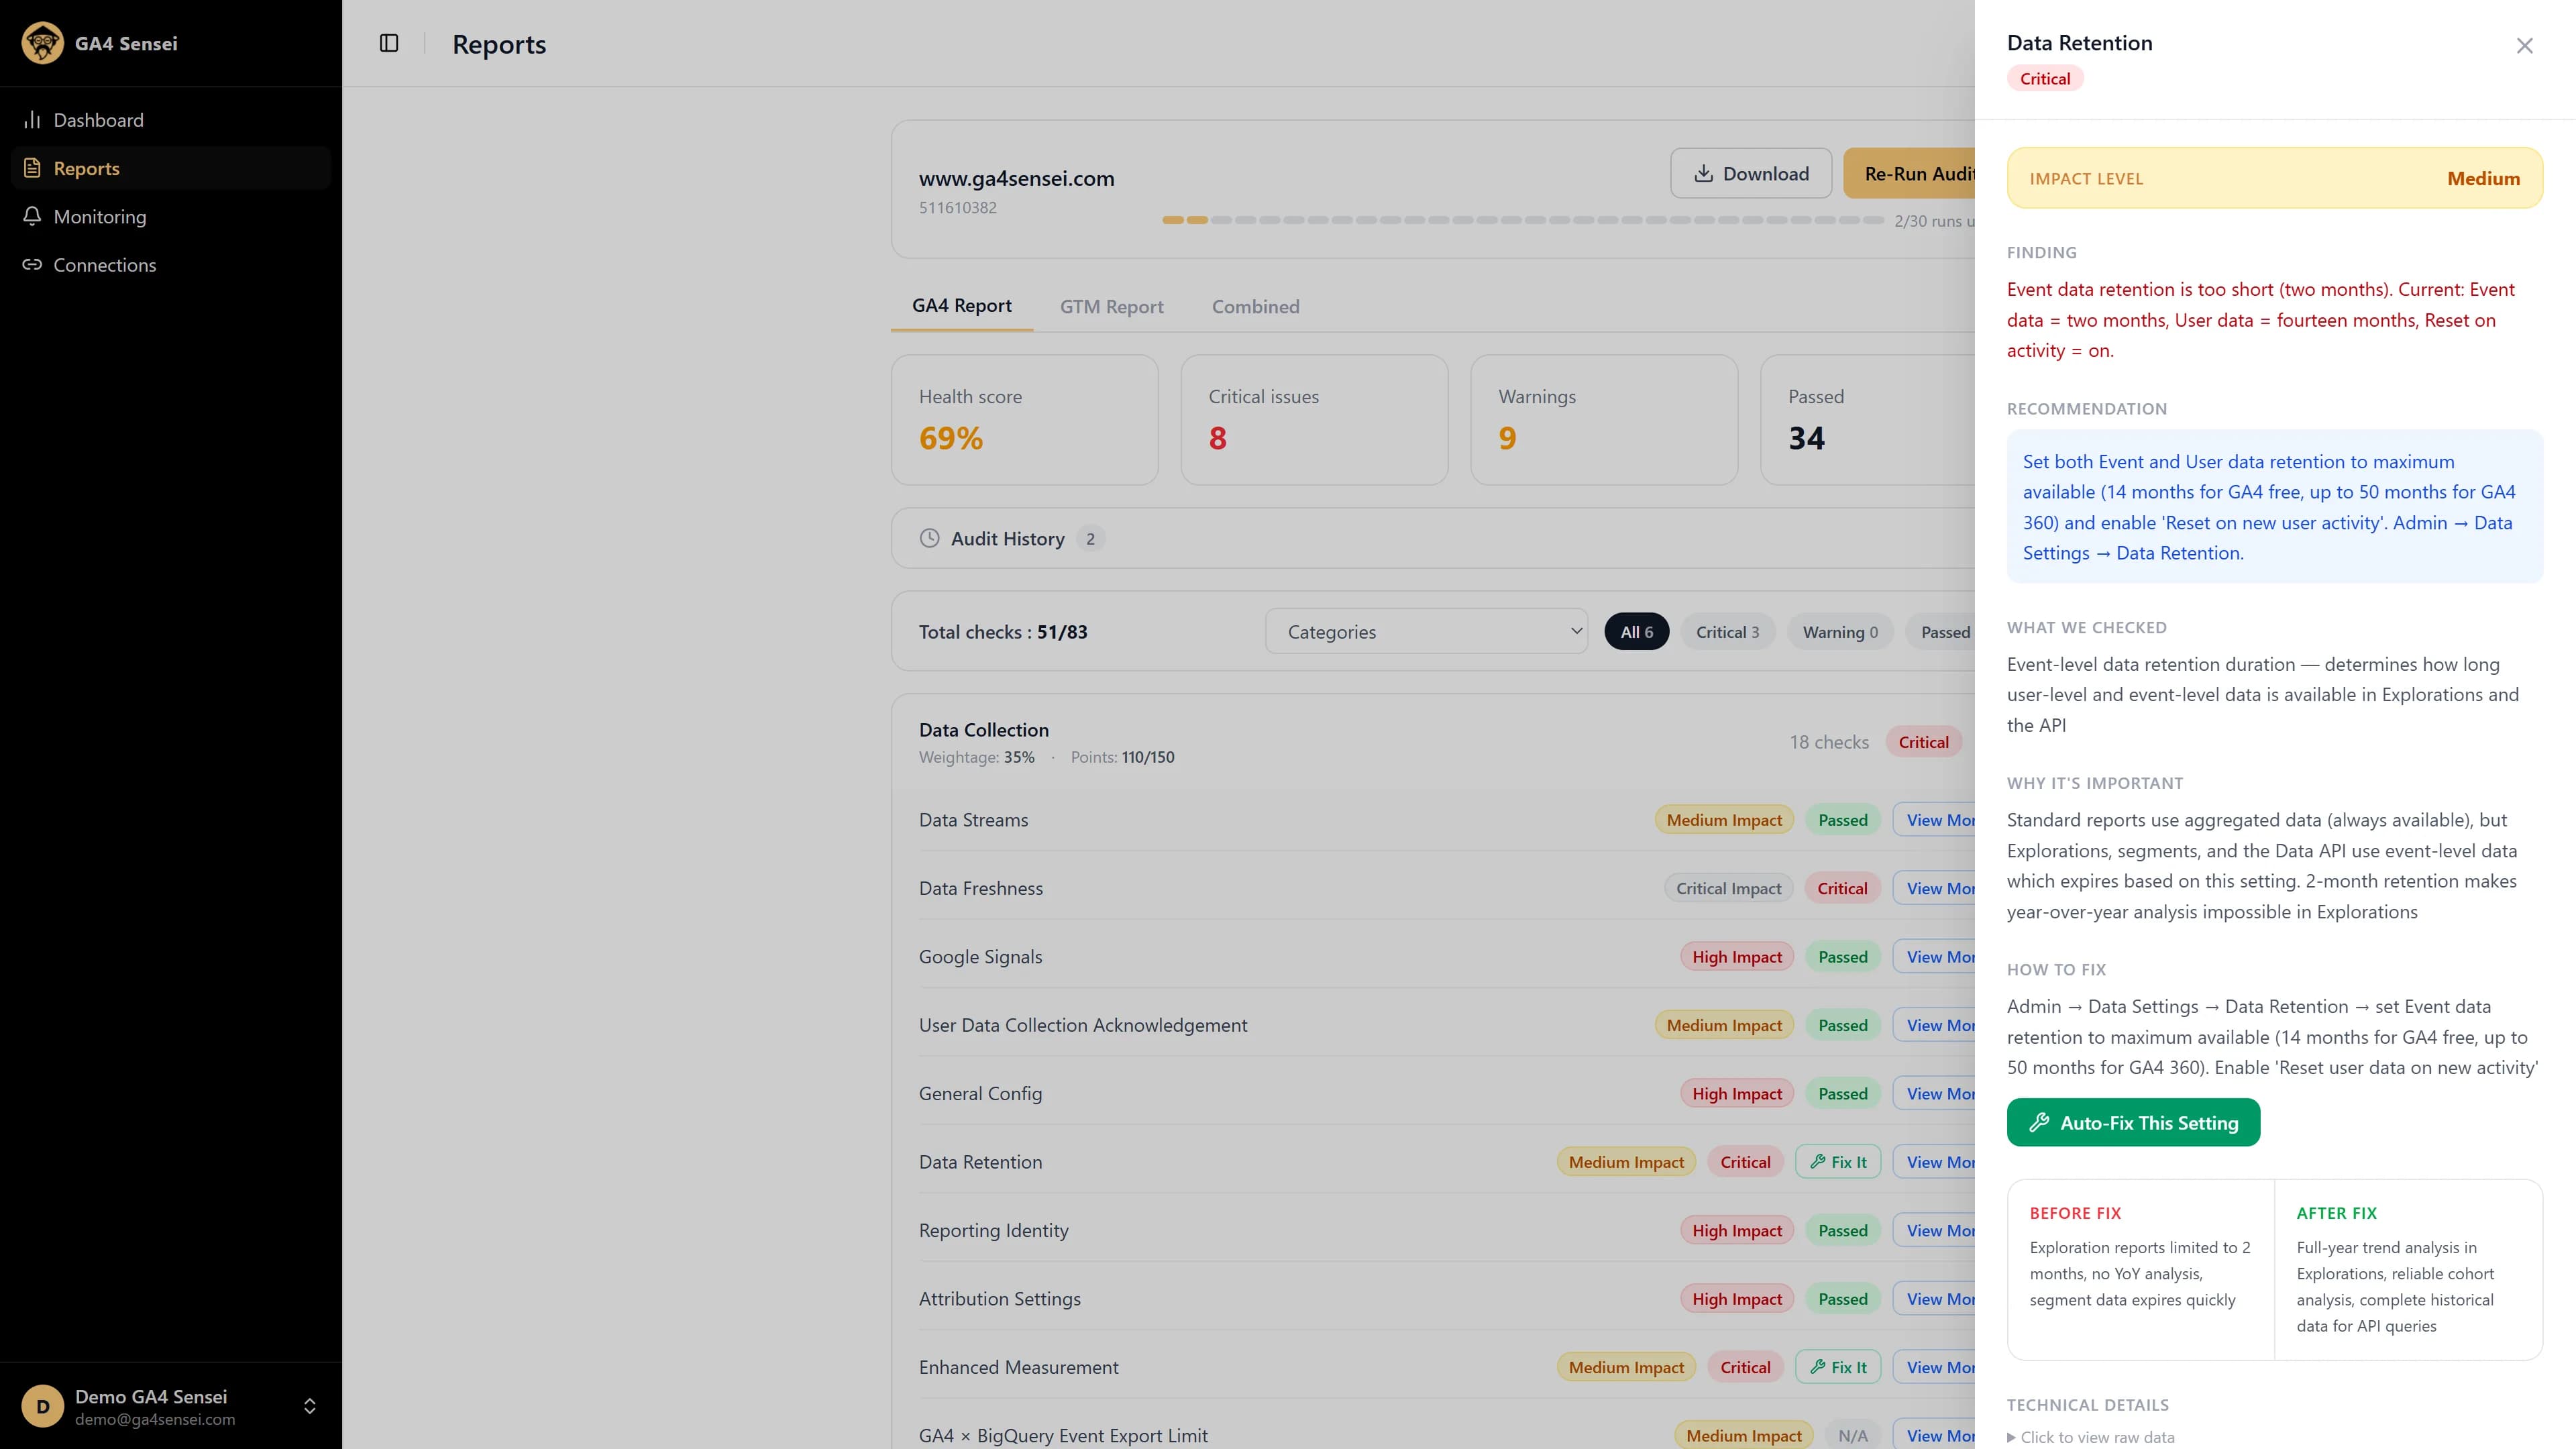The height and width of the screenshot is (1449, 2576).
Task: Collapse the sidebar with the panel icon
Action: pos(389,43)
